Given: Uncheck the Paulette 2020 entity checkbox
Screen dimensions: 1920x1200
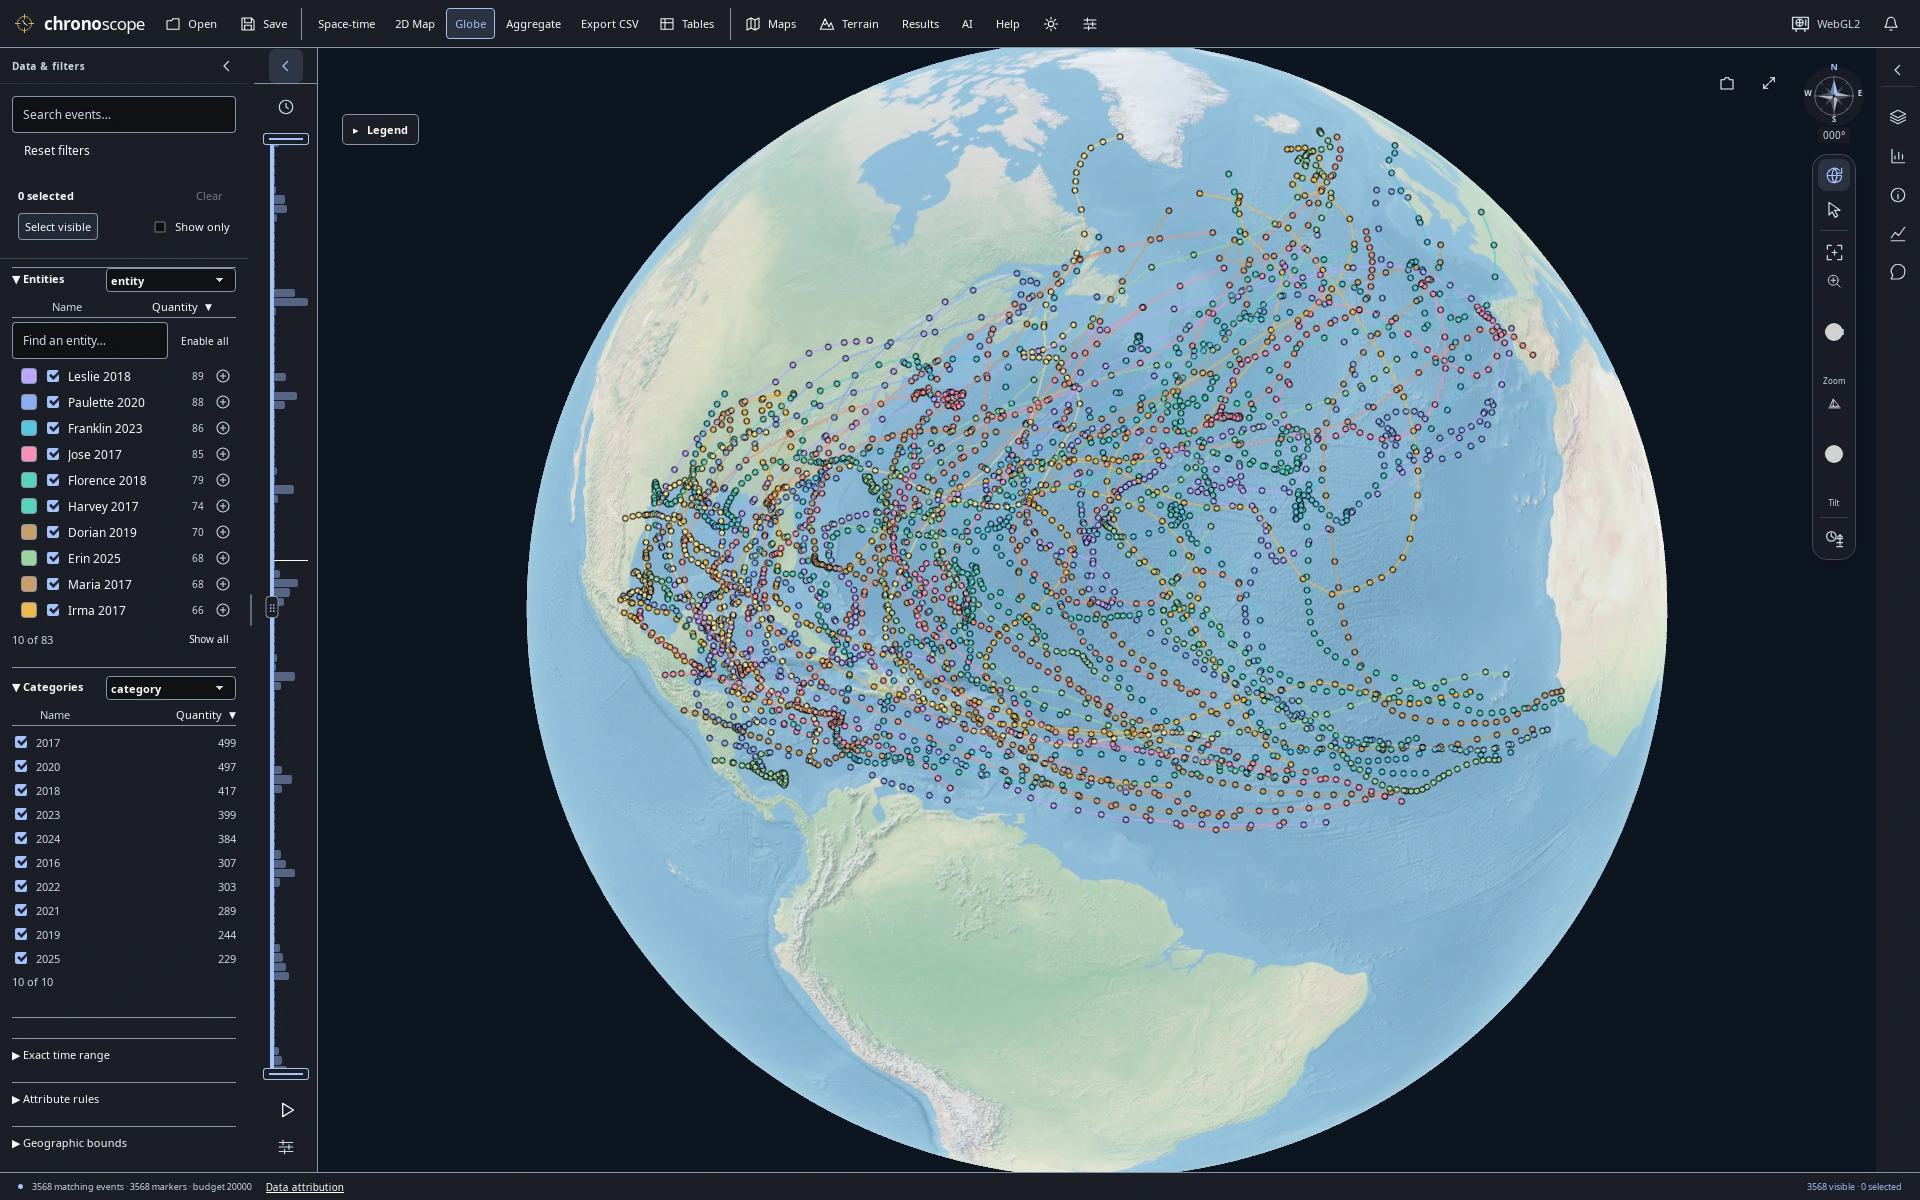Looking at the screenshot, I should 53,402.
